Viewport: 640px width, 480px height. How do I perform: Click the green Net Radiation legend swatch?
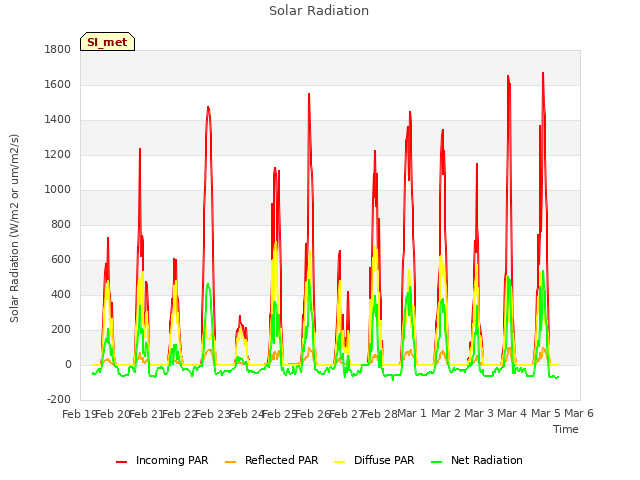pyautogui.click(x=437, y=462)
